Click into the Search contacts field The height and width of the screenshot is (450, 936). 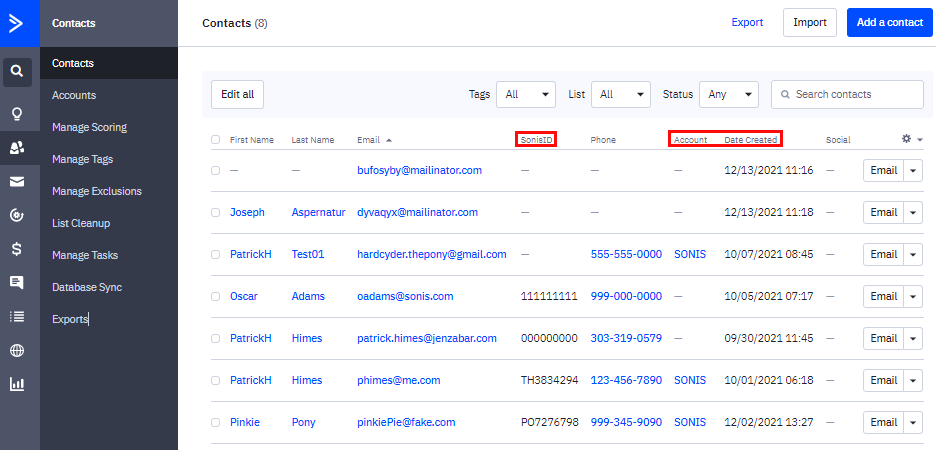click(x=855, y=94)
